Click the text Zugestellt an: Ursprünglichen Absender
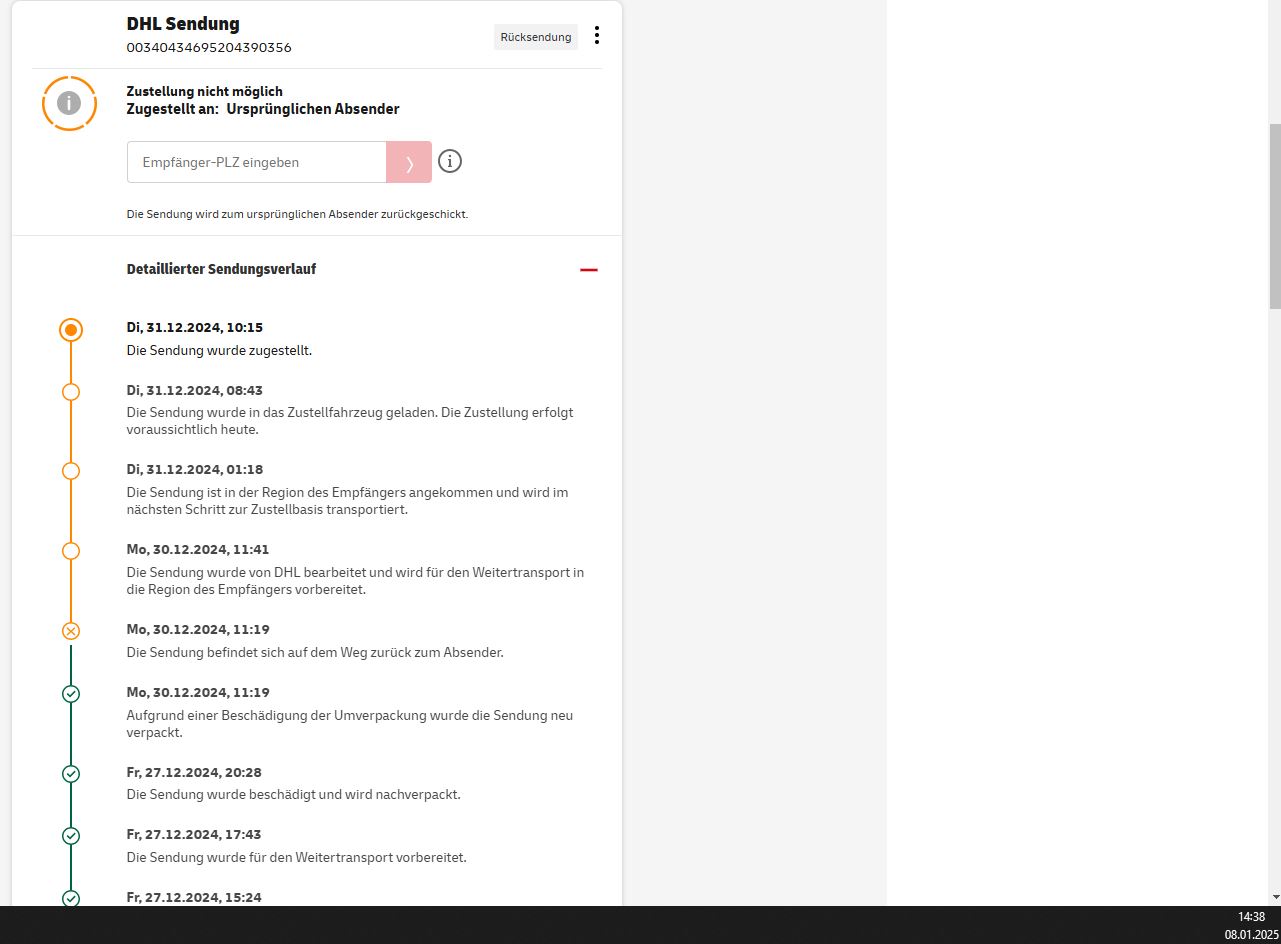The width and height of the screenshot is (1281, 944). click(263, 109)
